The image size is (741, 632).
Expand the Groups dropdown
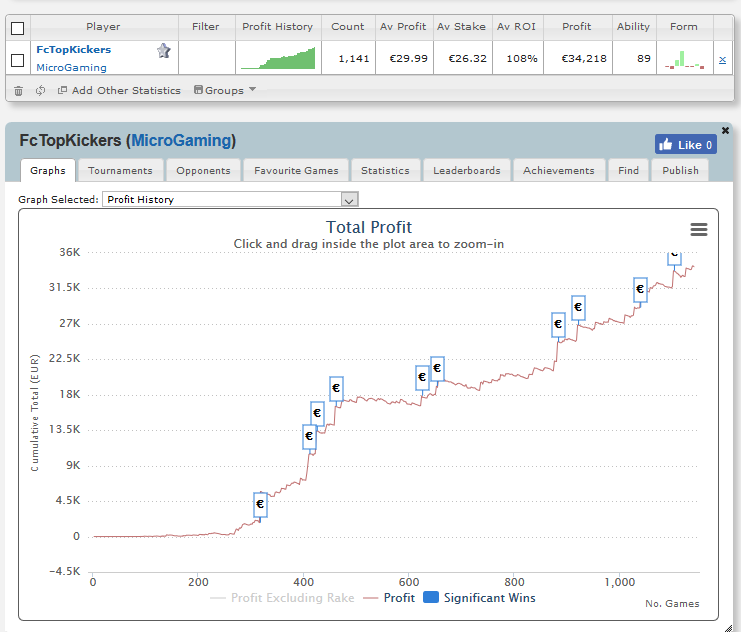(225, 90)
